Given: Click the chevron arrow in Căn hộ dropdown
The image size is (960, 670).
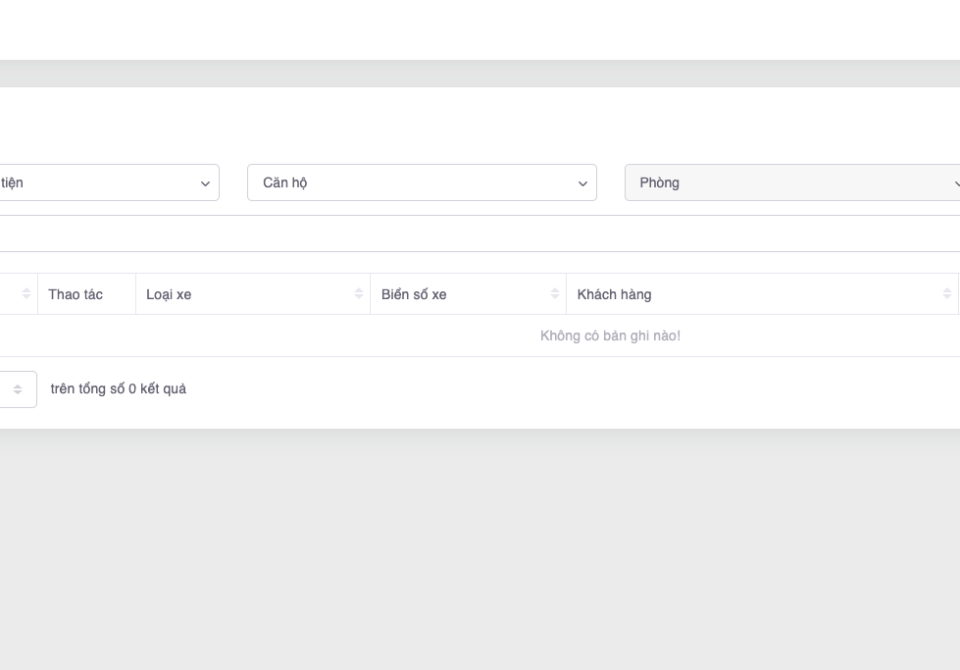Looking at the screenshot, I should tap(582, 184).
